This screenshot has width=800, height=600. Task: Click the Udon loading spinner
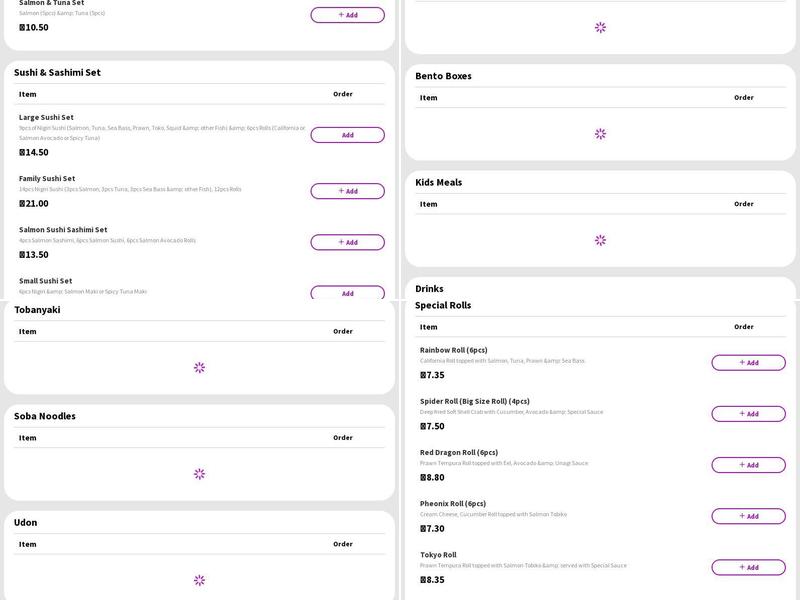tap(199, 580)
